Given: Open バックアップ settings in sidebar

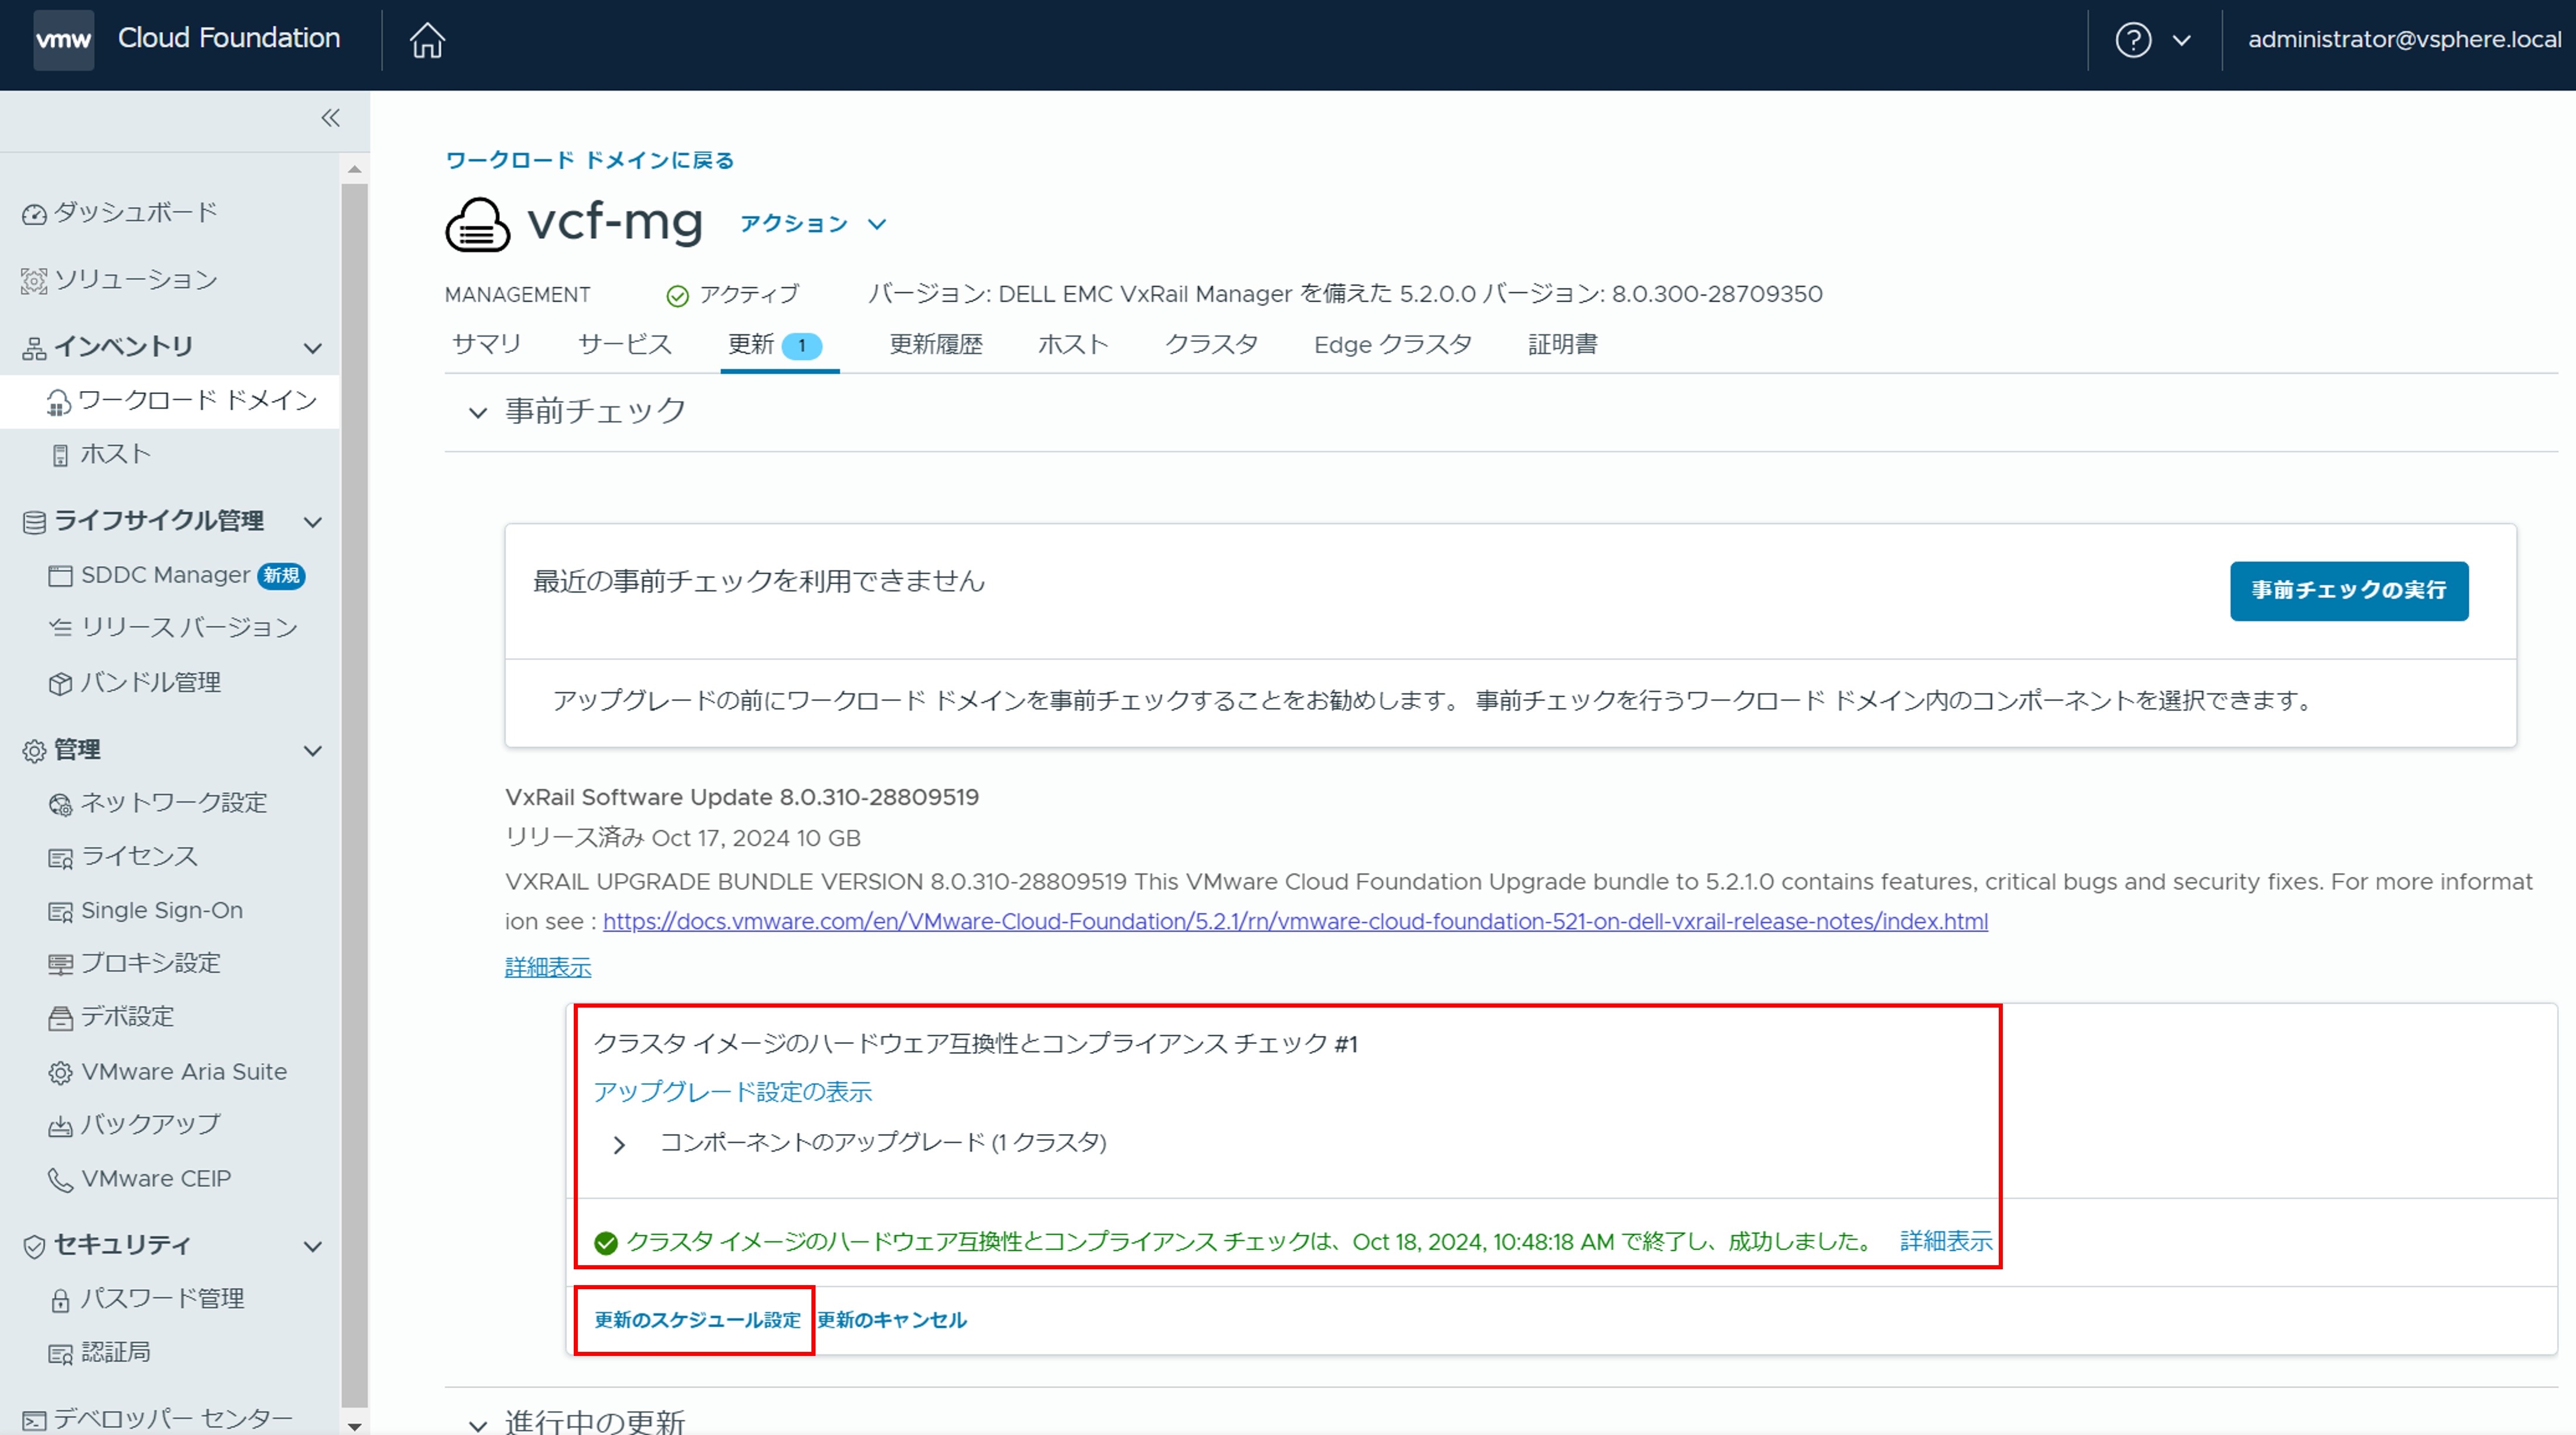Looking at the screenshot, I should [x=150, y=1125].
